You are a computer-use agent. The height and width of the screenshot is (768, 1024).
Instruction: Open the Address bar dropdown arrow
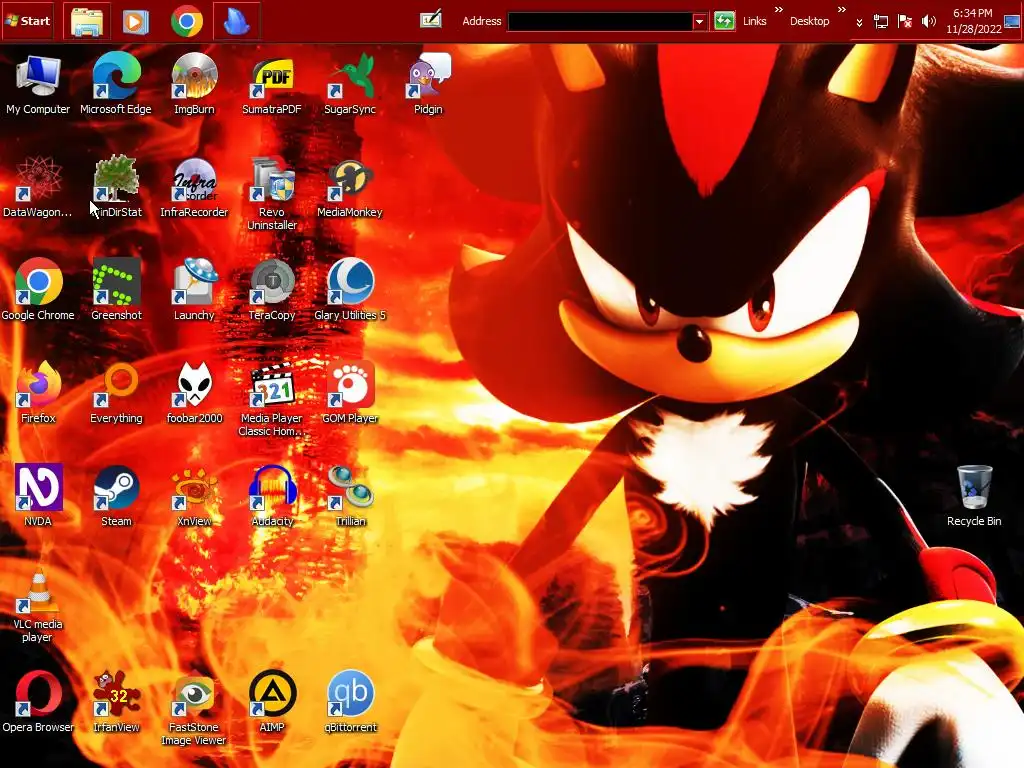(699, 22)
